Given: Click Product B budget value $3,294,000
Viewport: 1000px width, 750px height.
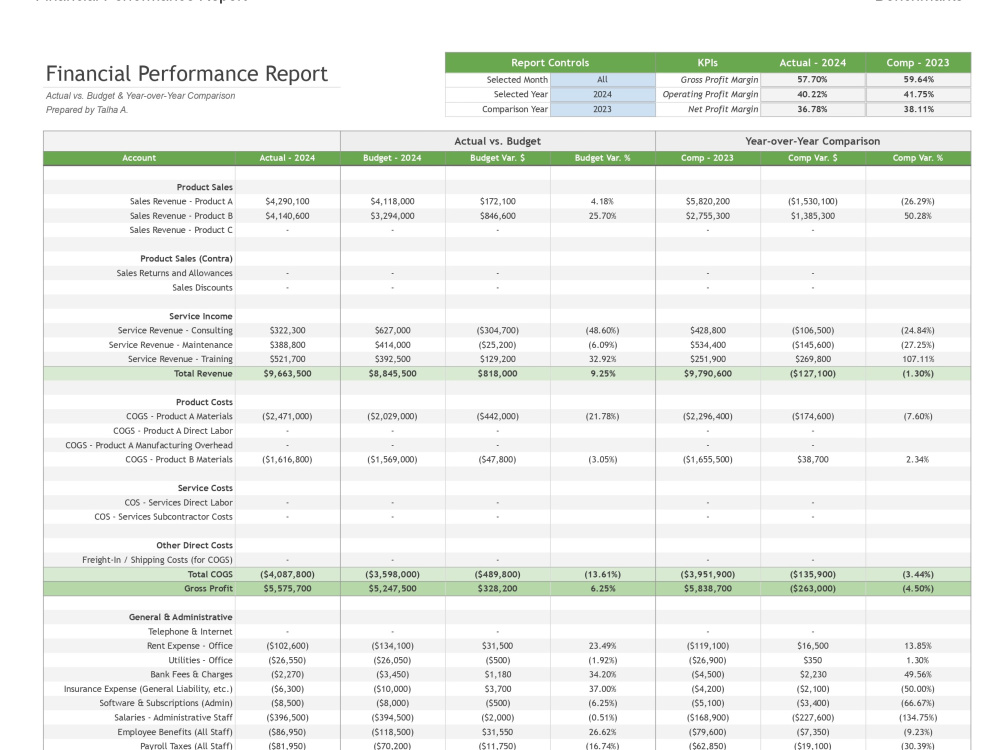Looking at the screenshot, I should click(392, 216).
